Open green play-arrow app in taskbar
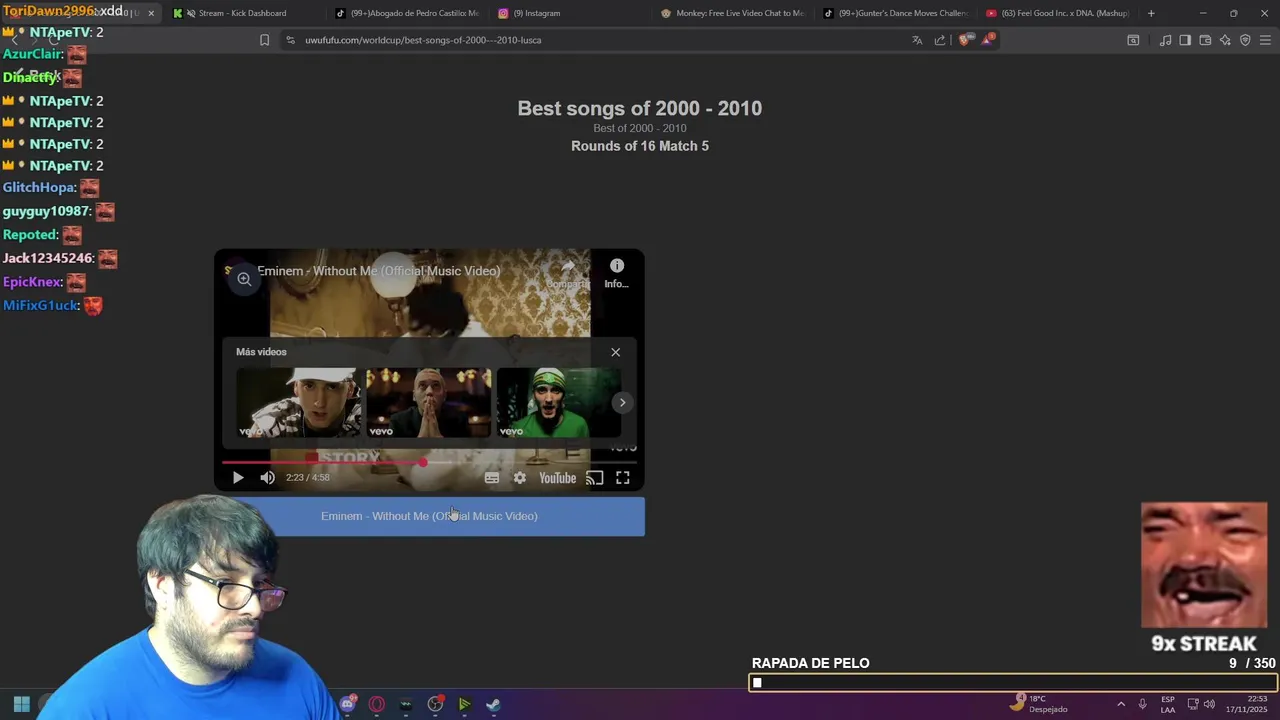The image size is (1280, 720). tap(464, 704)
